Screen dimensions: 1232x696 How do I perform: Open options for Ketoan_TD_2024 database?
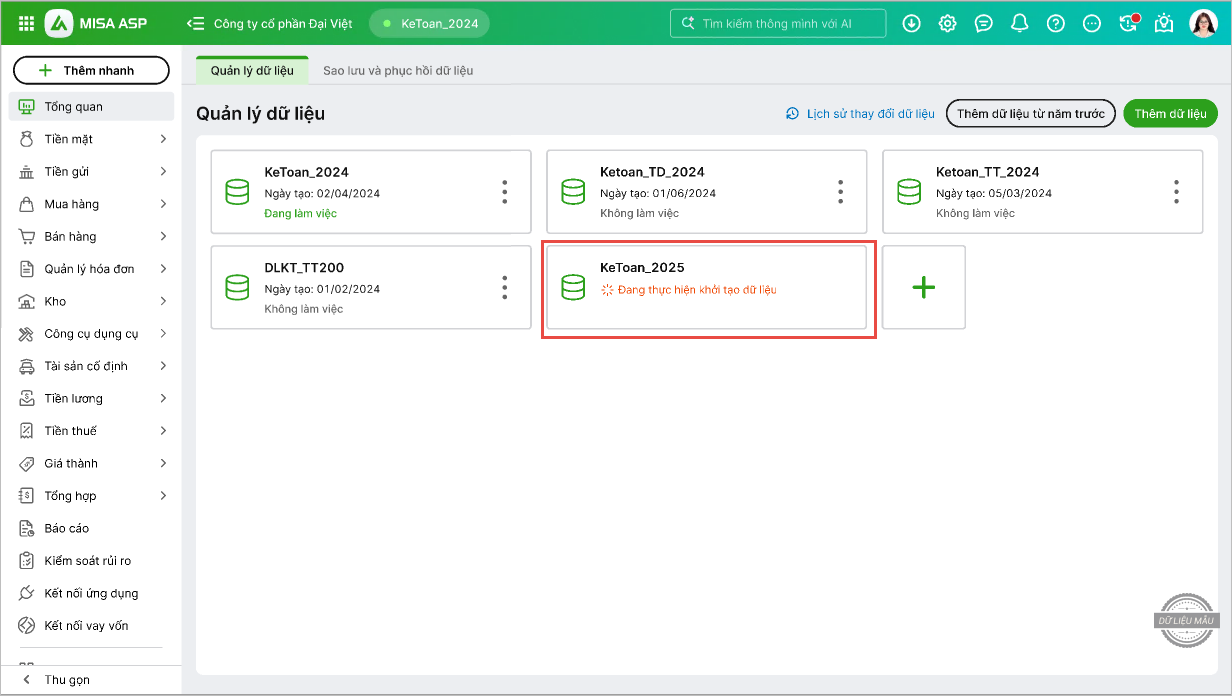click(x=841, y=192)
